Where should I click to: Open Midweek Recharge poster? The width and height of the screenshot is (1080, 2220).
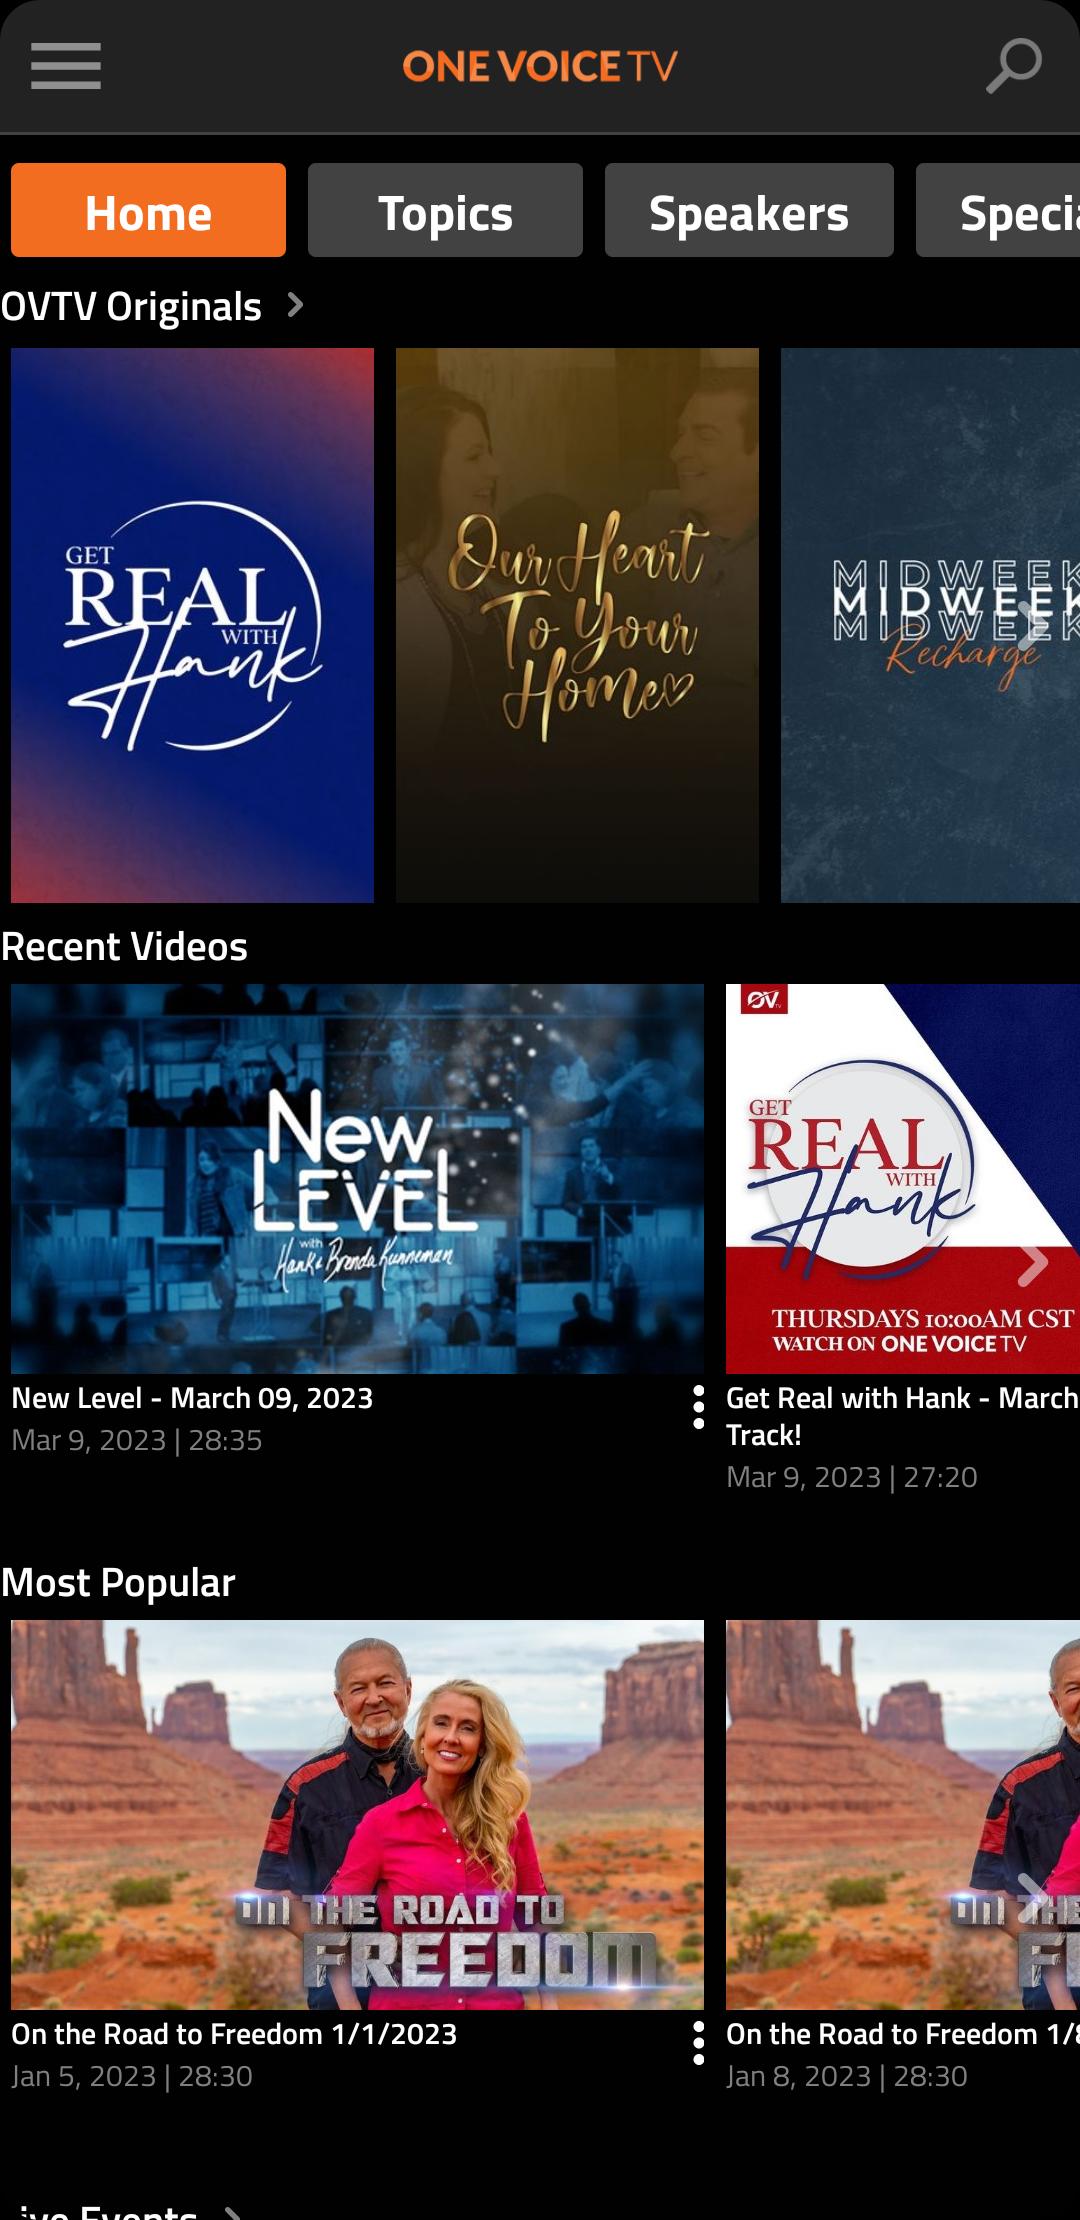tap(930, 625)
